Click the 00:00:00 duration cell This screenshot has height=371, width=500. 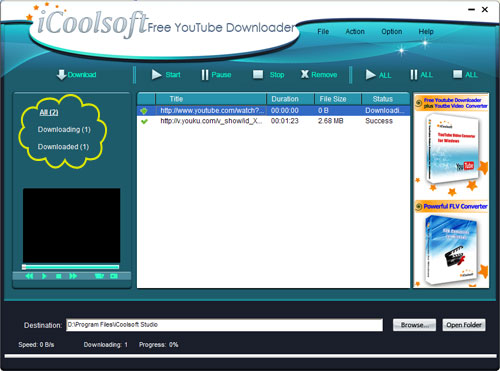(x=285, y=111)
